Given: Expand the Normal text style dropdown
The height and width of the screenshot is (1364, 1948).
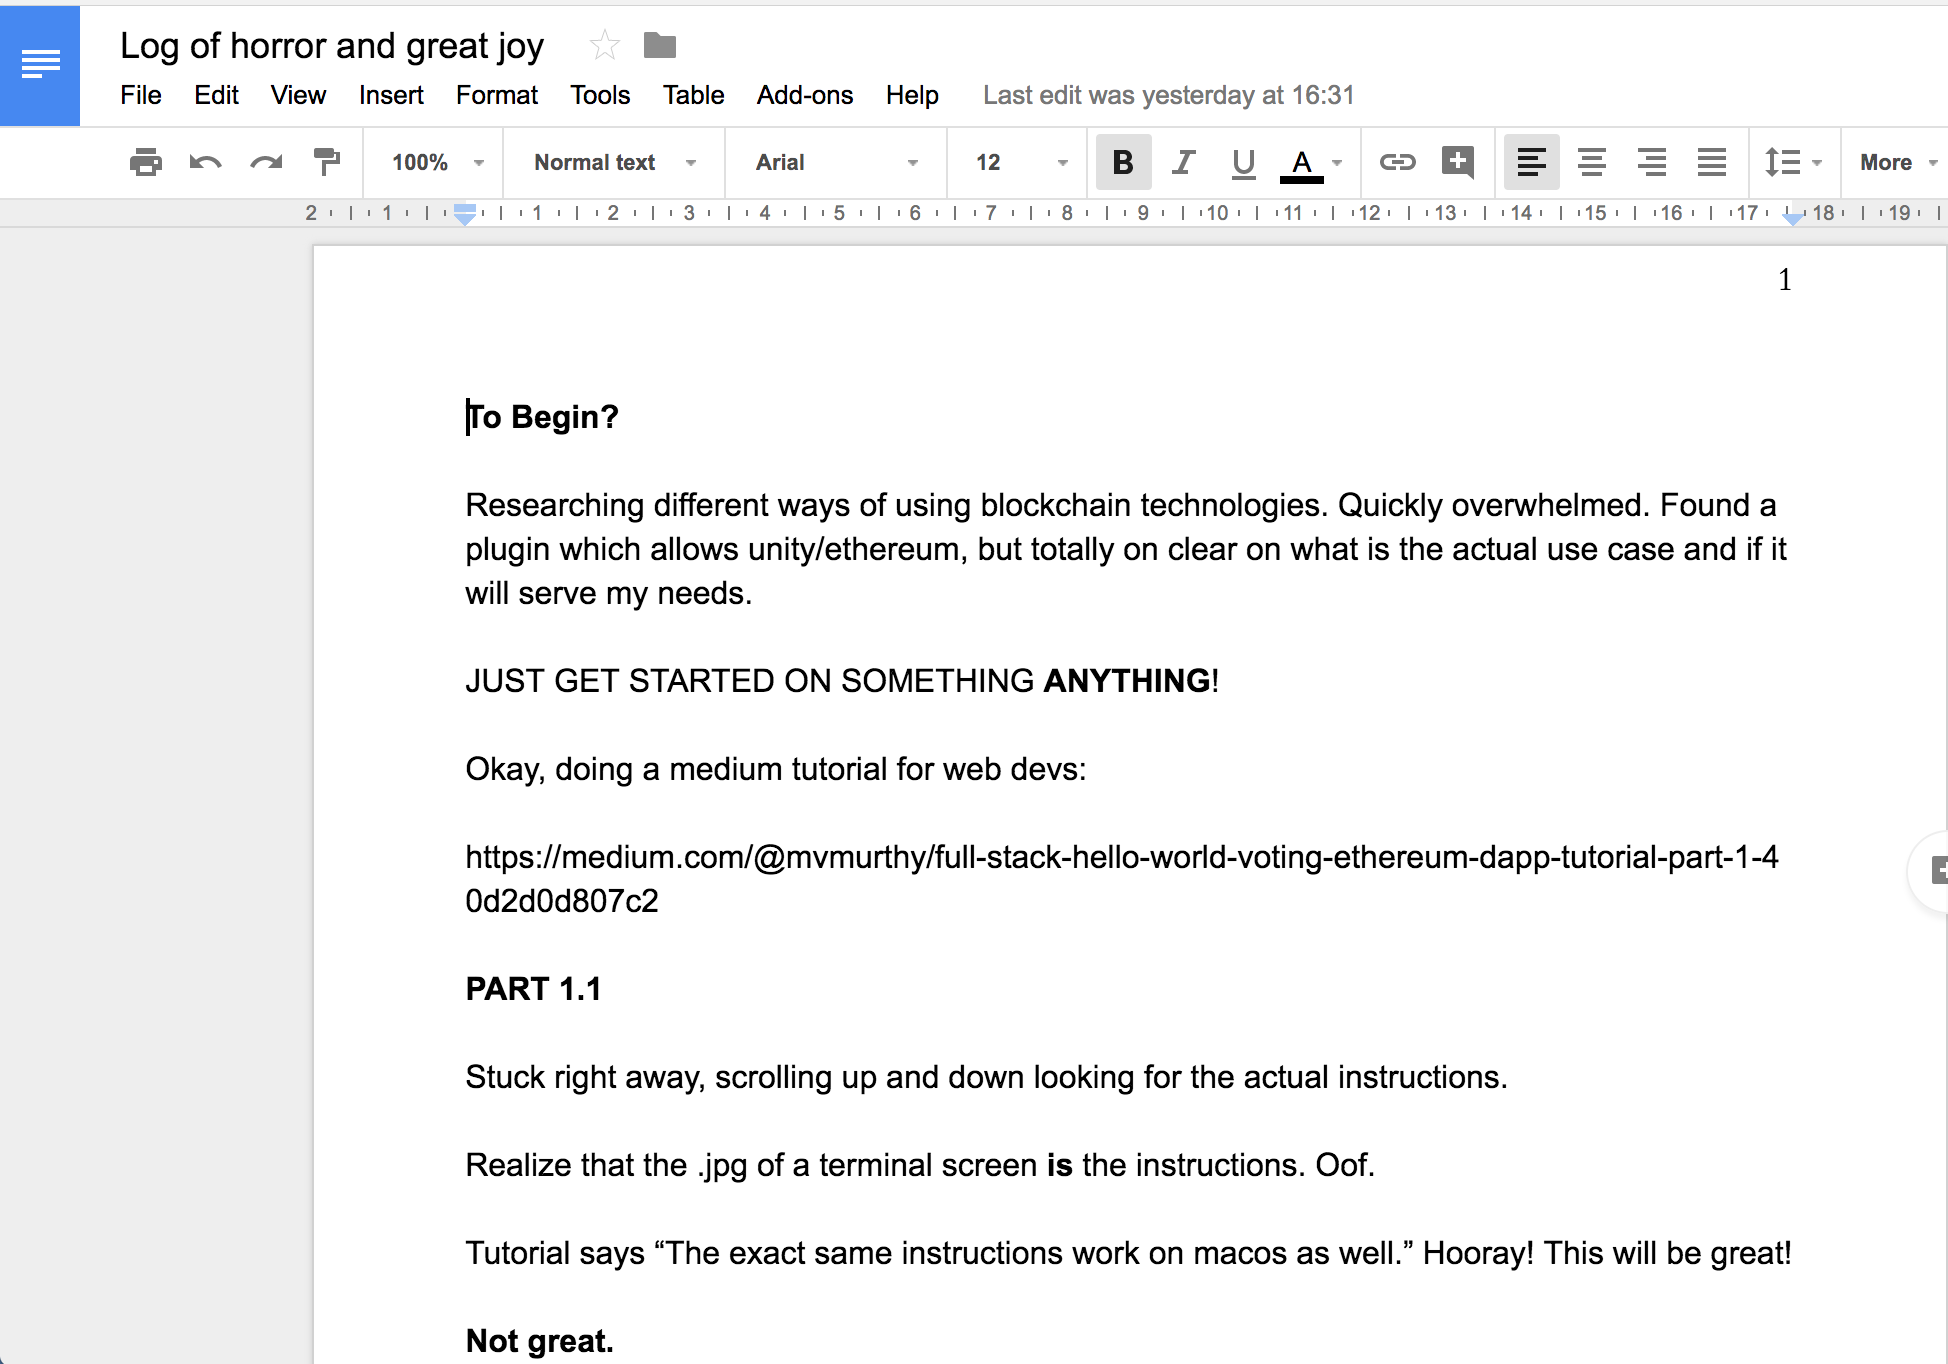Looking at the screenshot, I should (x=614, y=162).
